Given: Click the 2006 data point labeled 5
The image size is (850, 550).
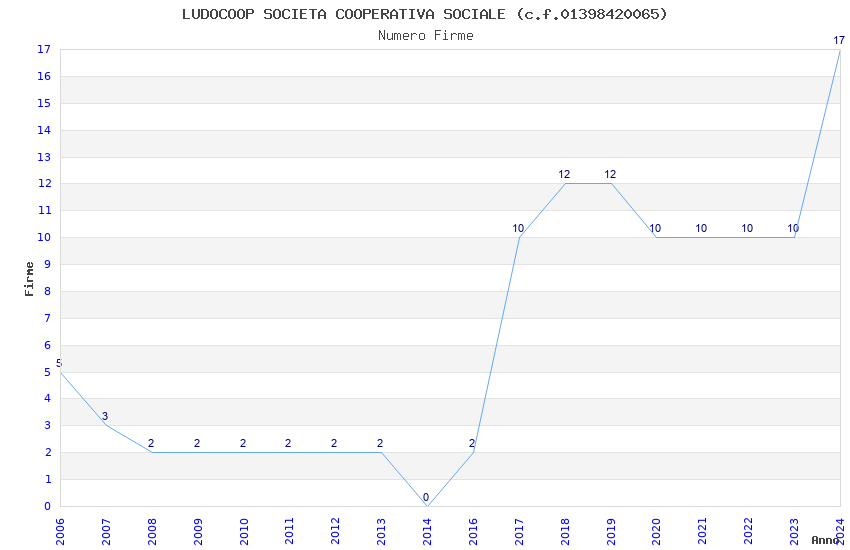Looking at the screenshot, I should click(60, 372).
